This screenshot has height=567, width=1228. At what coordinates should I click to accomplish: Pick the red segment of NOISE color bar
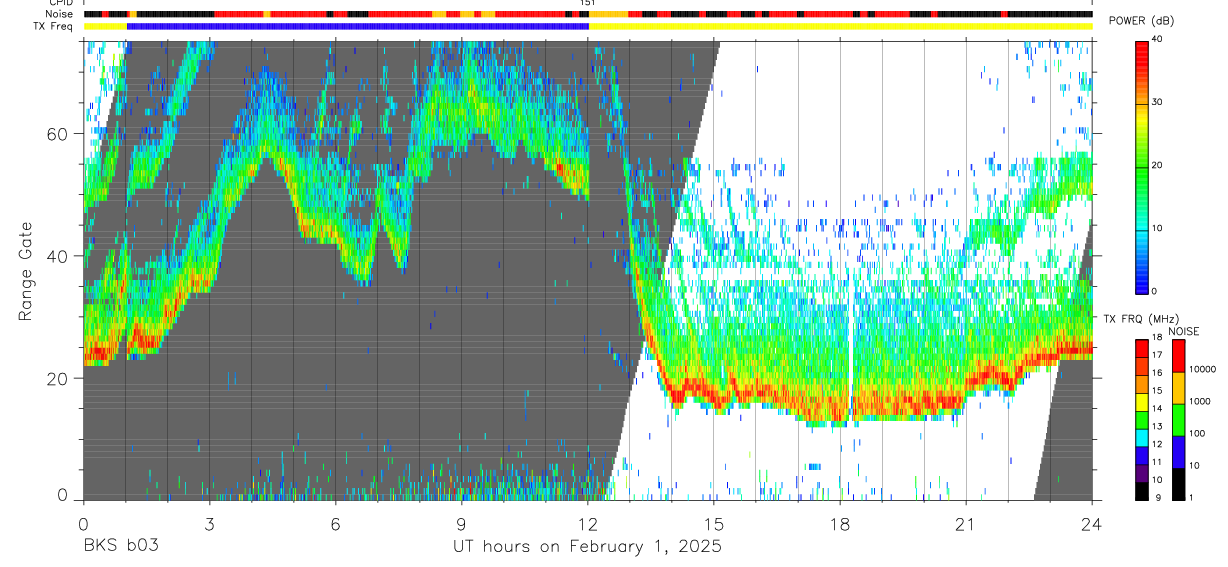(1178, 356)
